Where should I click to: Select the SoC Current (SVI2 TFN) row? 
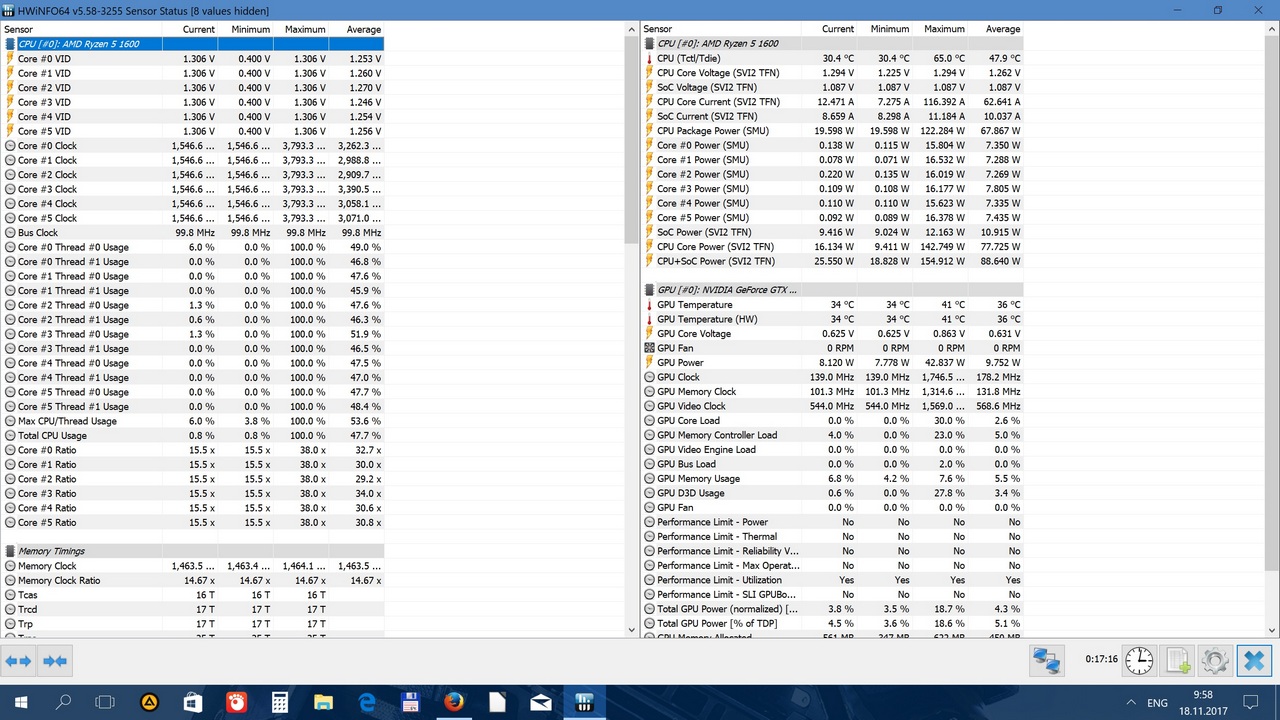click(x=832, y=116)
